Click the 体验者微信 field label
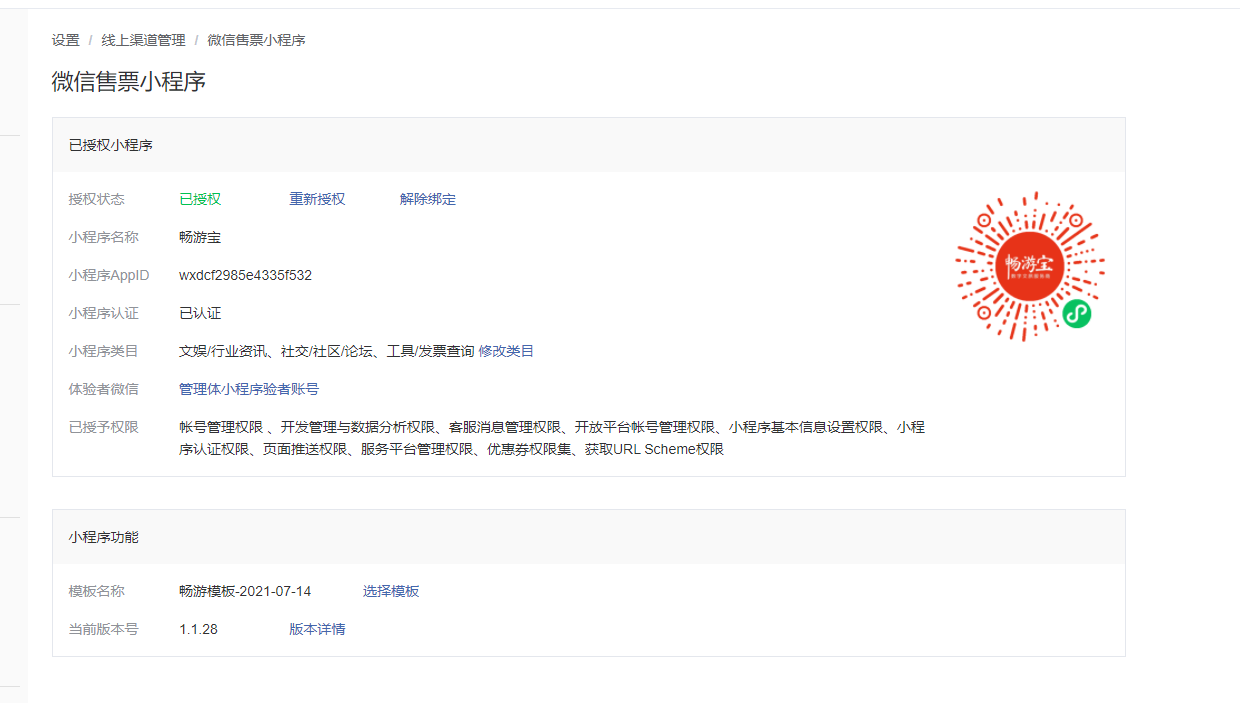 104,389
